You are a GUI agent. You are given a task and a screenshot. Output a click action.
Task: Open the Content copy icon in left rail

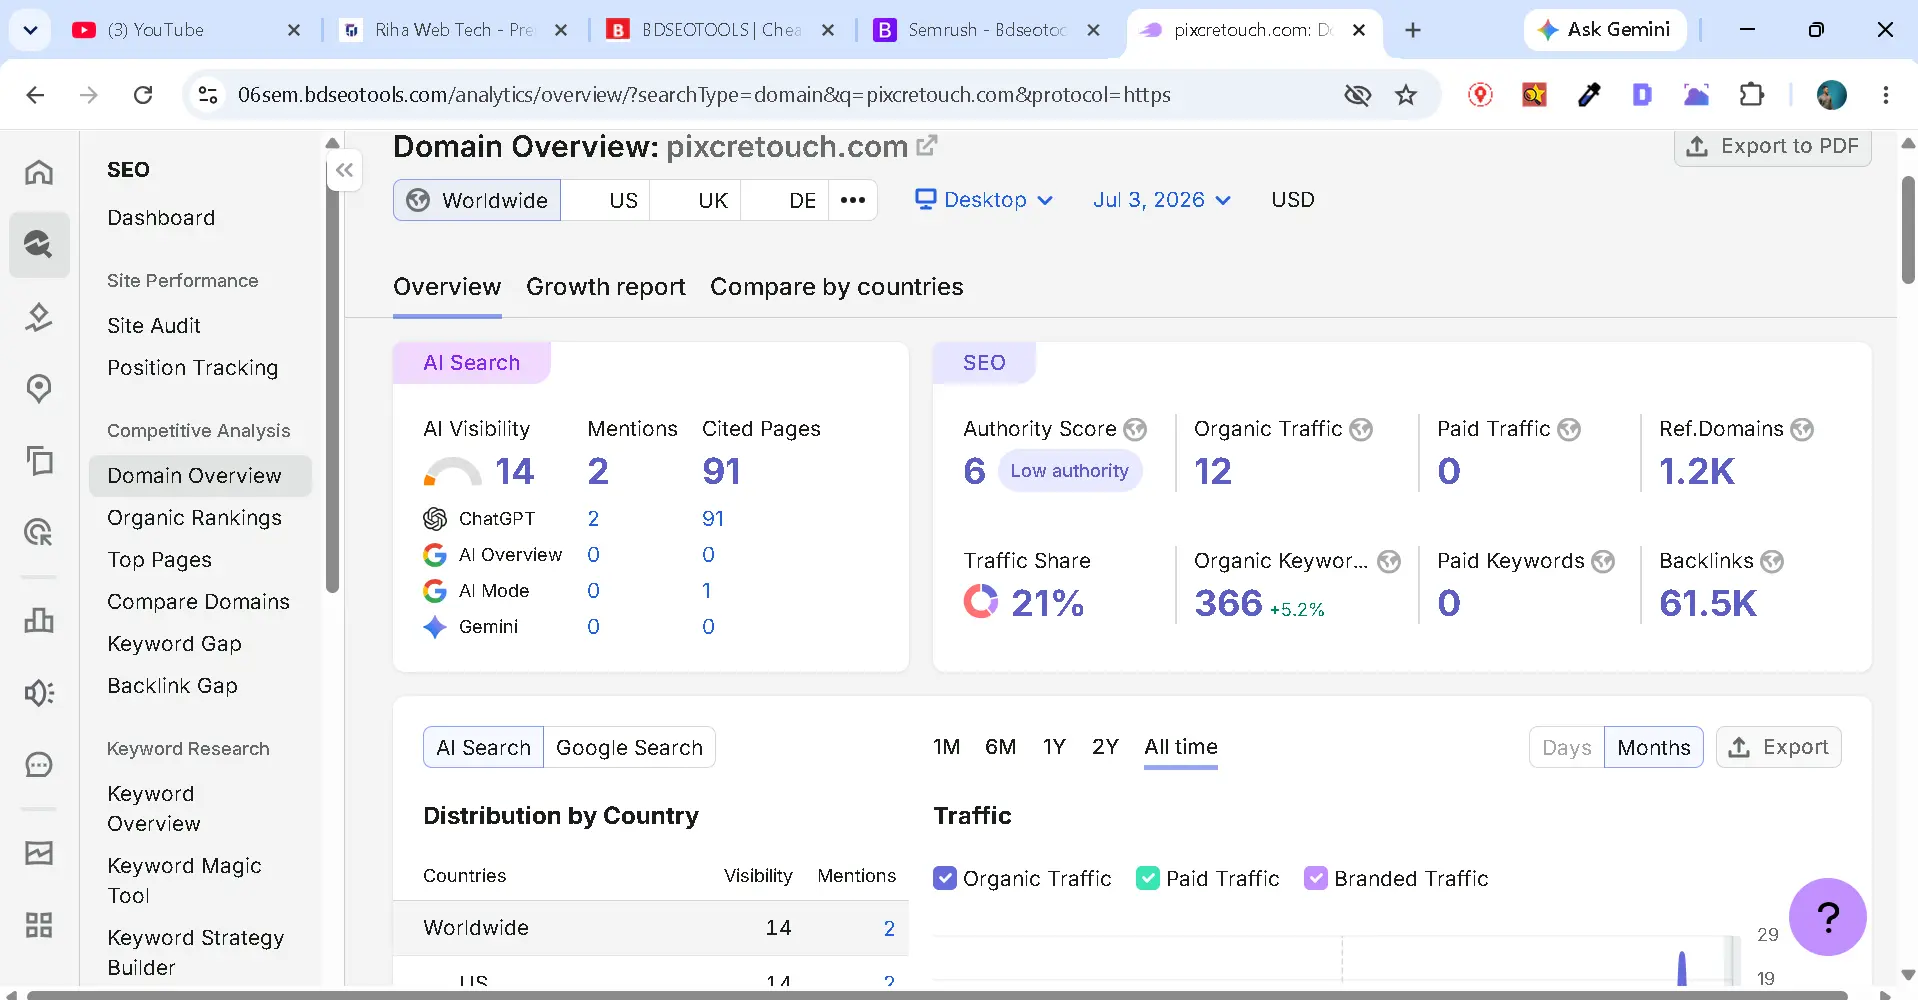(x=39, y=461)
